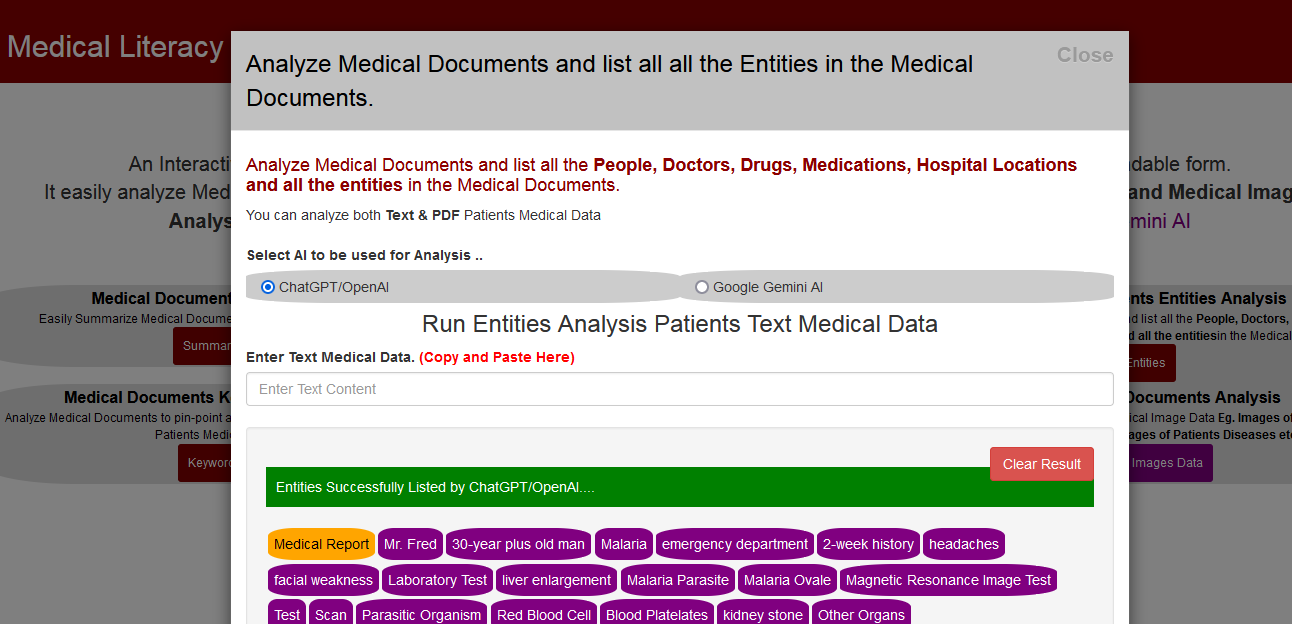This screenshot has width=1292, height=624.
Task: Click the Mr. Fred entity tag
Action: tap(410, 543)
